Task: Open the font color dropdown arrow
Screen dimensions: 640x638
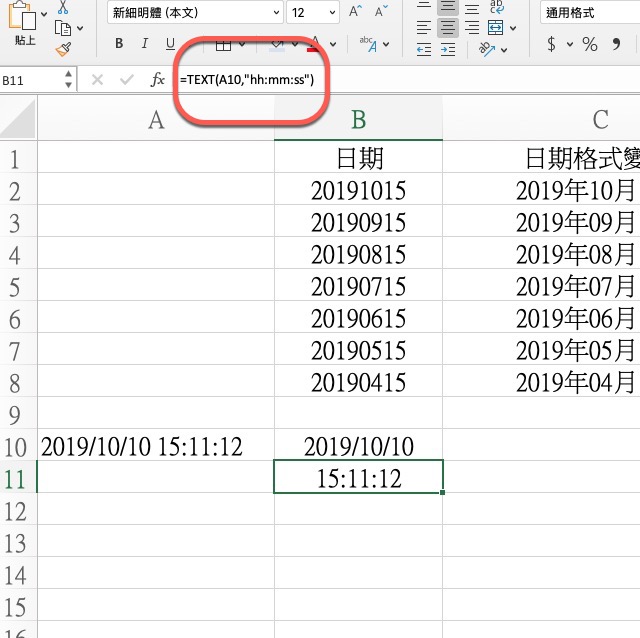Action: click(333, 44)
